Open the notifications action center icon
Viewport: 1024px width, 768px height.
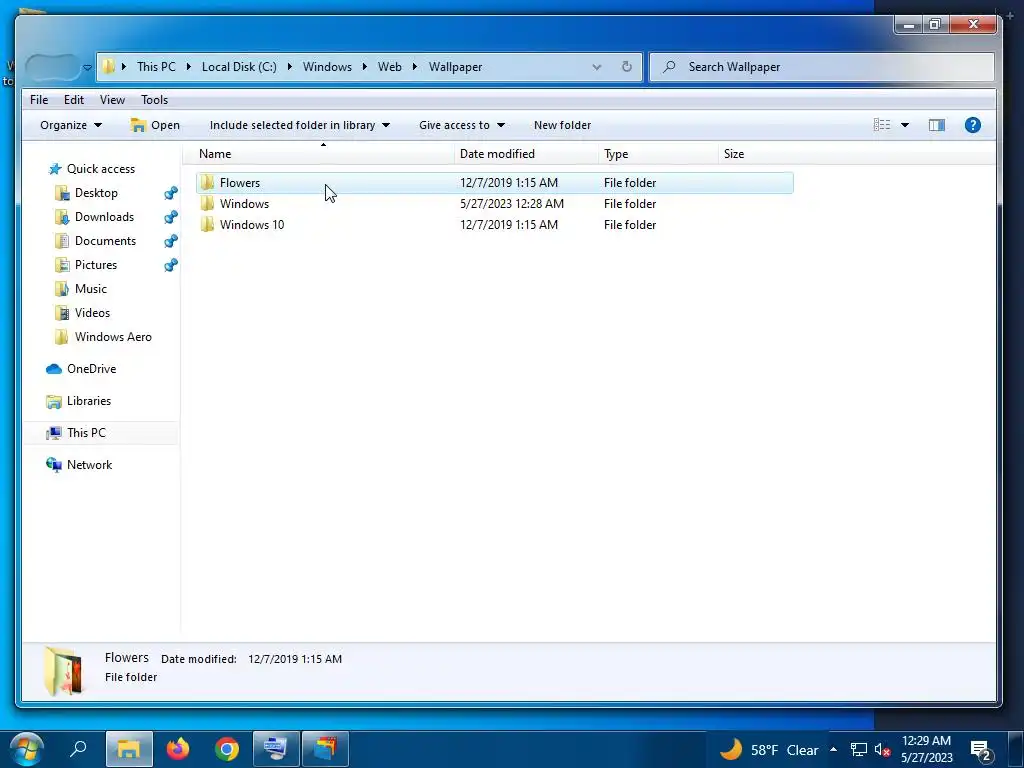click(981, 751)
